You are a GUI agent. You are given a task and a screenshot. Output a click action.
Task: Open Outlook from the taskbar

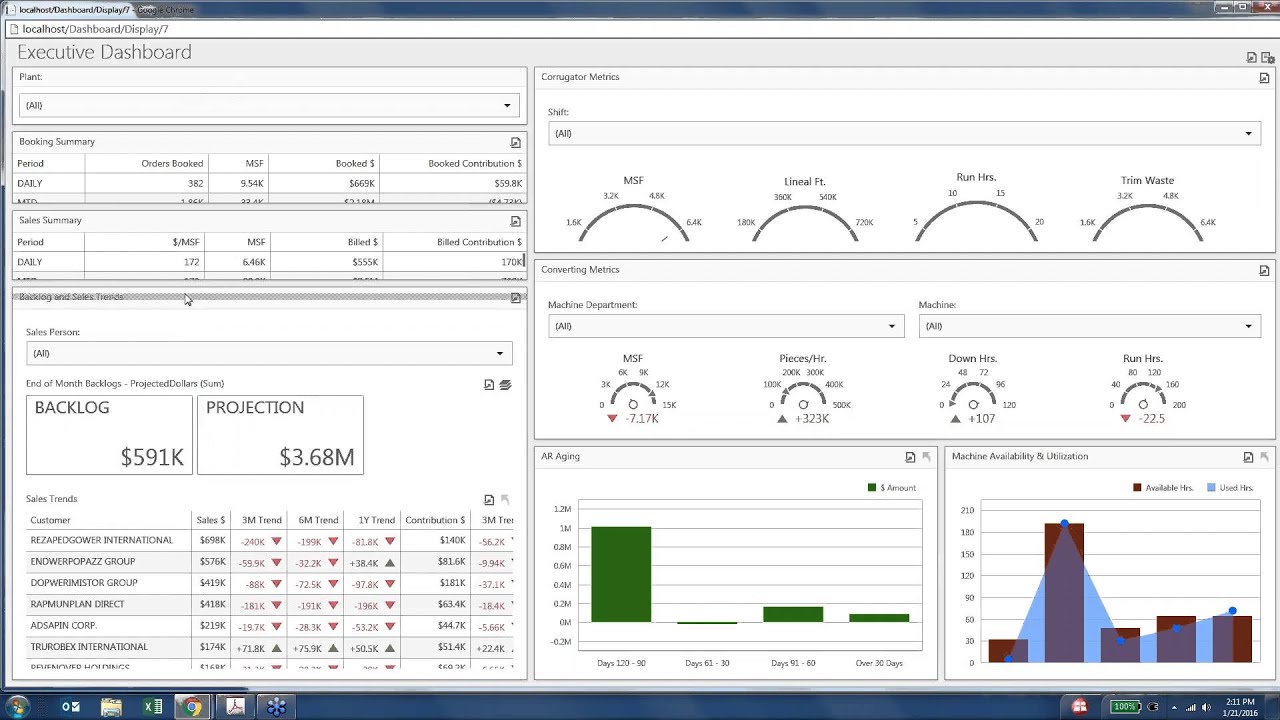tap(70, 707)
